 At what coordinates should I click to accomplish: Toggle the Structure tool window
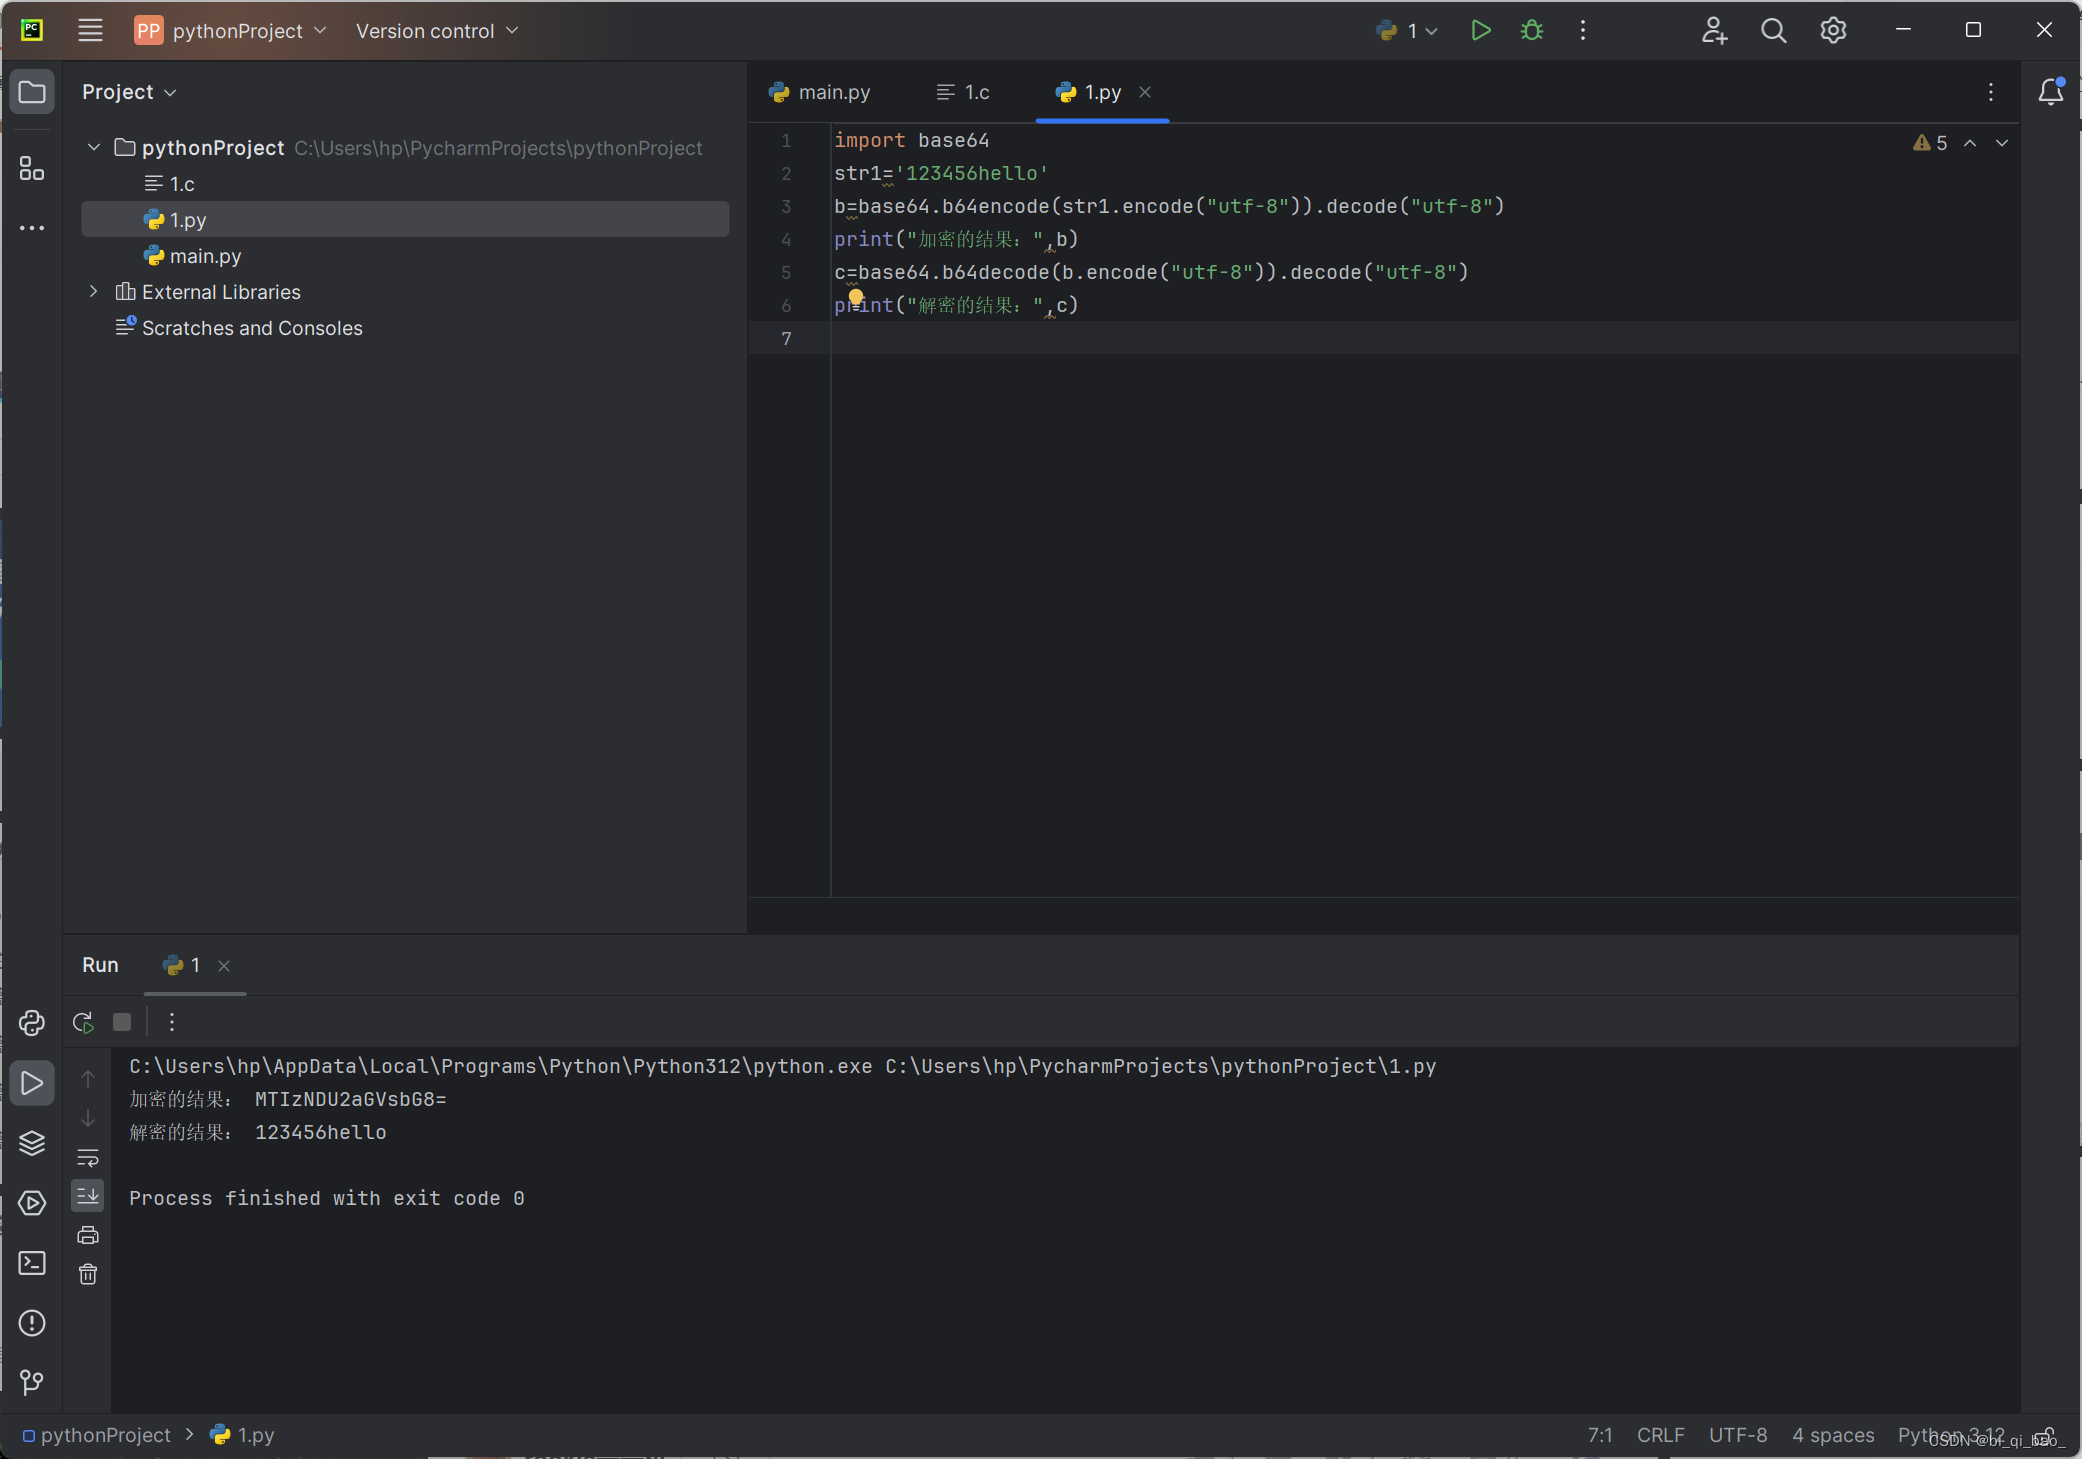tap(32, 168)
